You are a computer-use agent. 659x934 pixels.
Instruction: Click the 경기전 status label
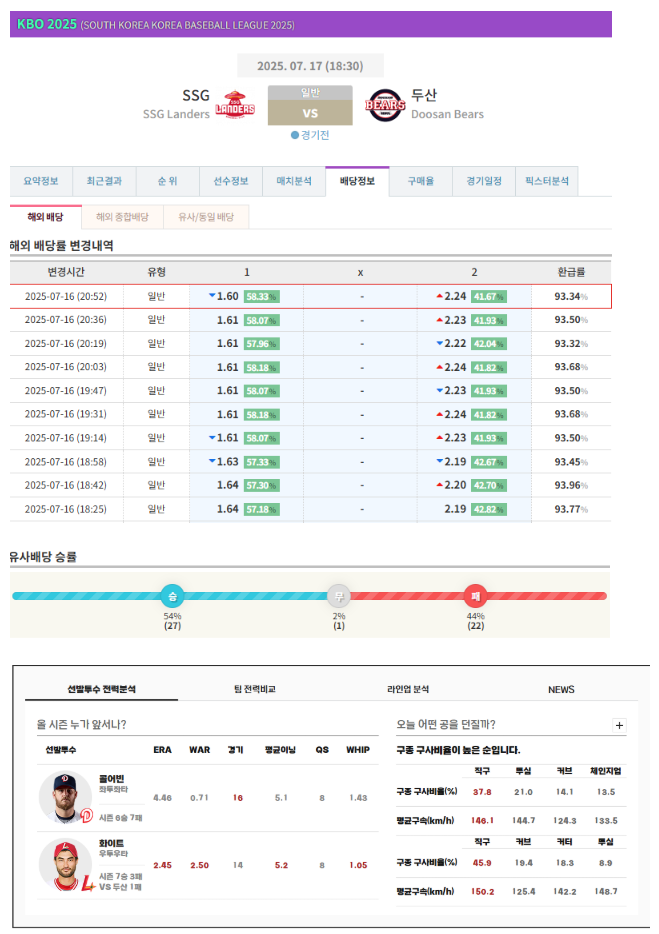tap(310, 135)
